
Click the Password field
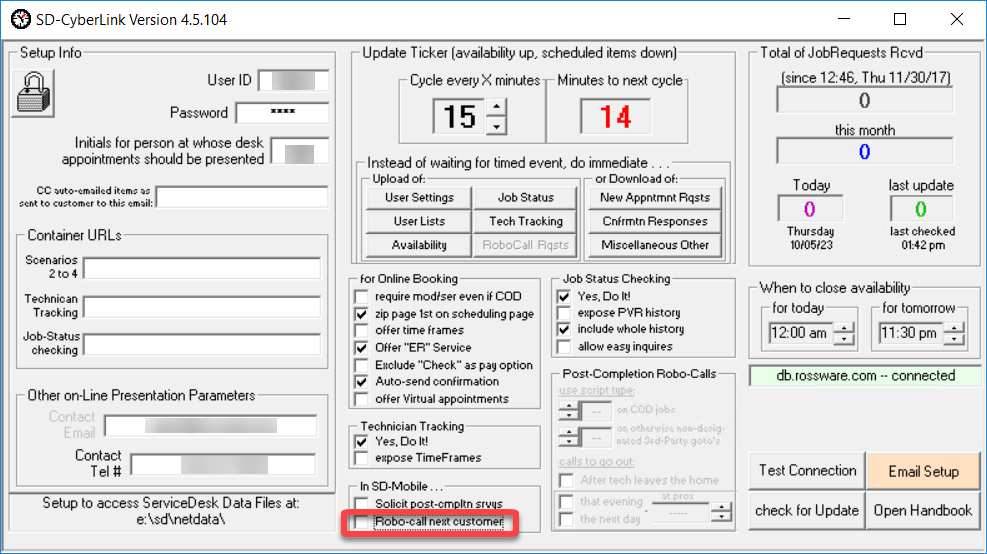point(283,113)
